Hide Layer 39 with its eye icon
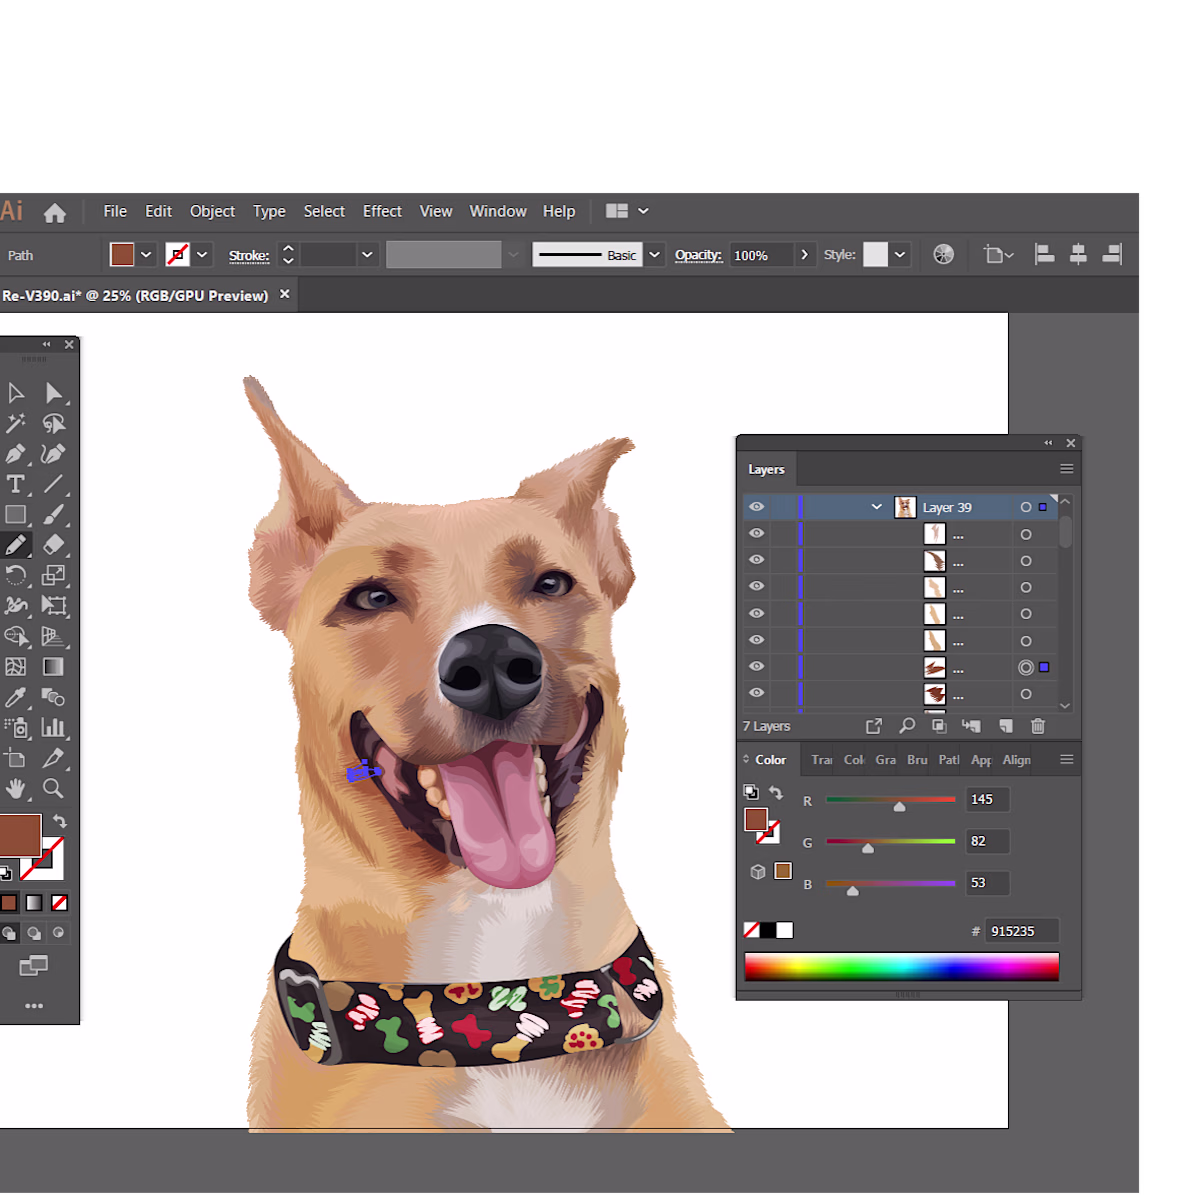The width and height of the screenshot is (1200, 1200). [757, 507]
